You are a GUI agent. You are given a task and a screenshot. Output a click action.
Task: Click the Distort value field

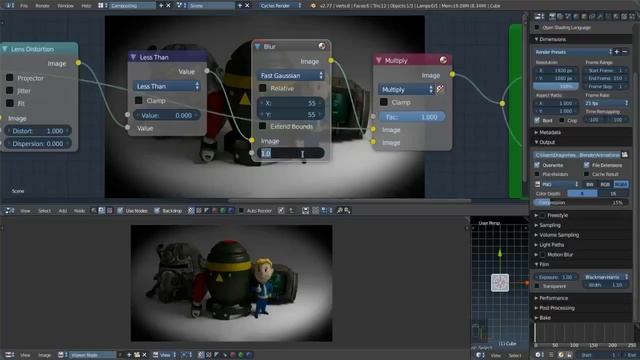coord(38,131)
